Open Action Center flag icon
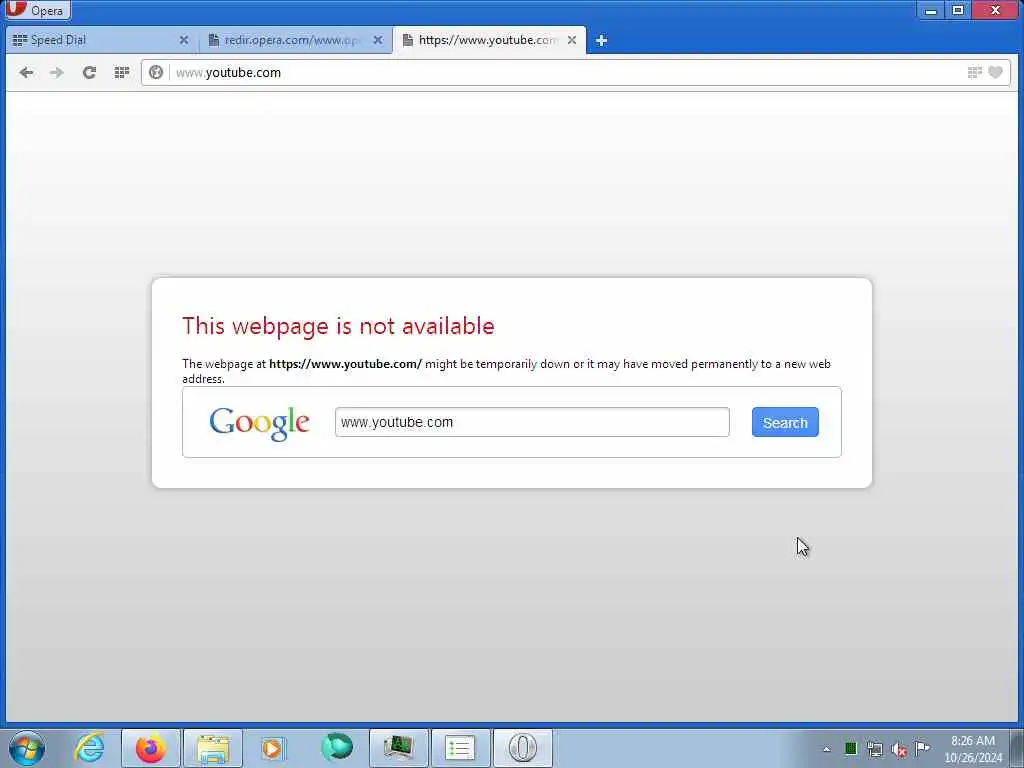Viewport: 1024px width, 768px height. (x=922, y=748)
